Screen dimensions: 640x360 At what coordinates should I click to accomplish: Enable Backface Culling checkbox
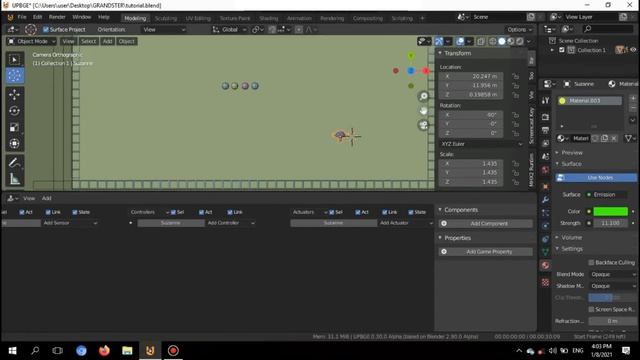pyautogui.click(x=591, y=262)
